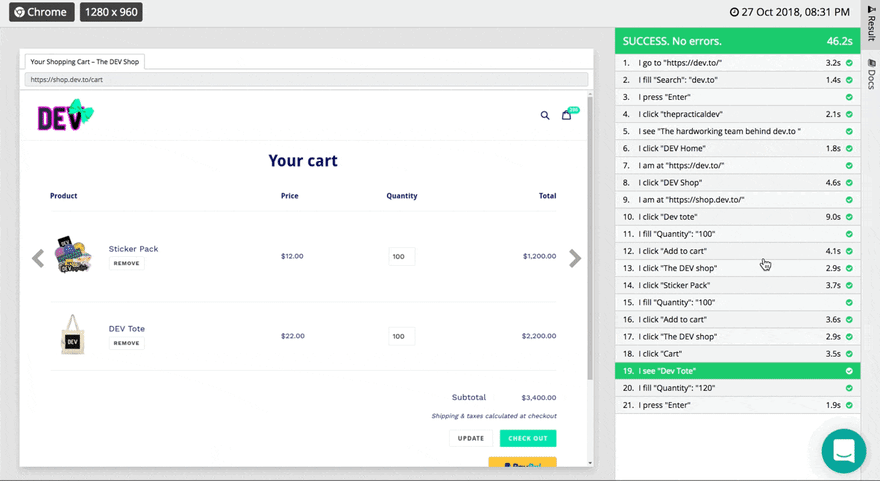Select step 11 fill Quantity 100

tap(737, 234)
